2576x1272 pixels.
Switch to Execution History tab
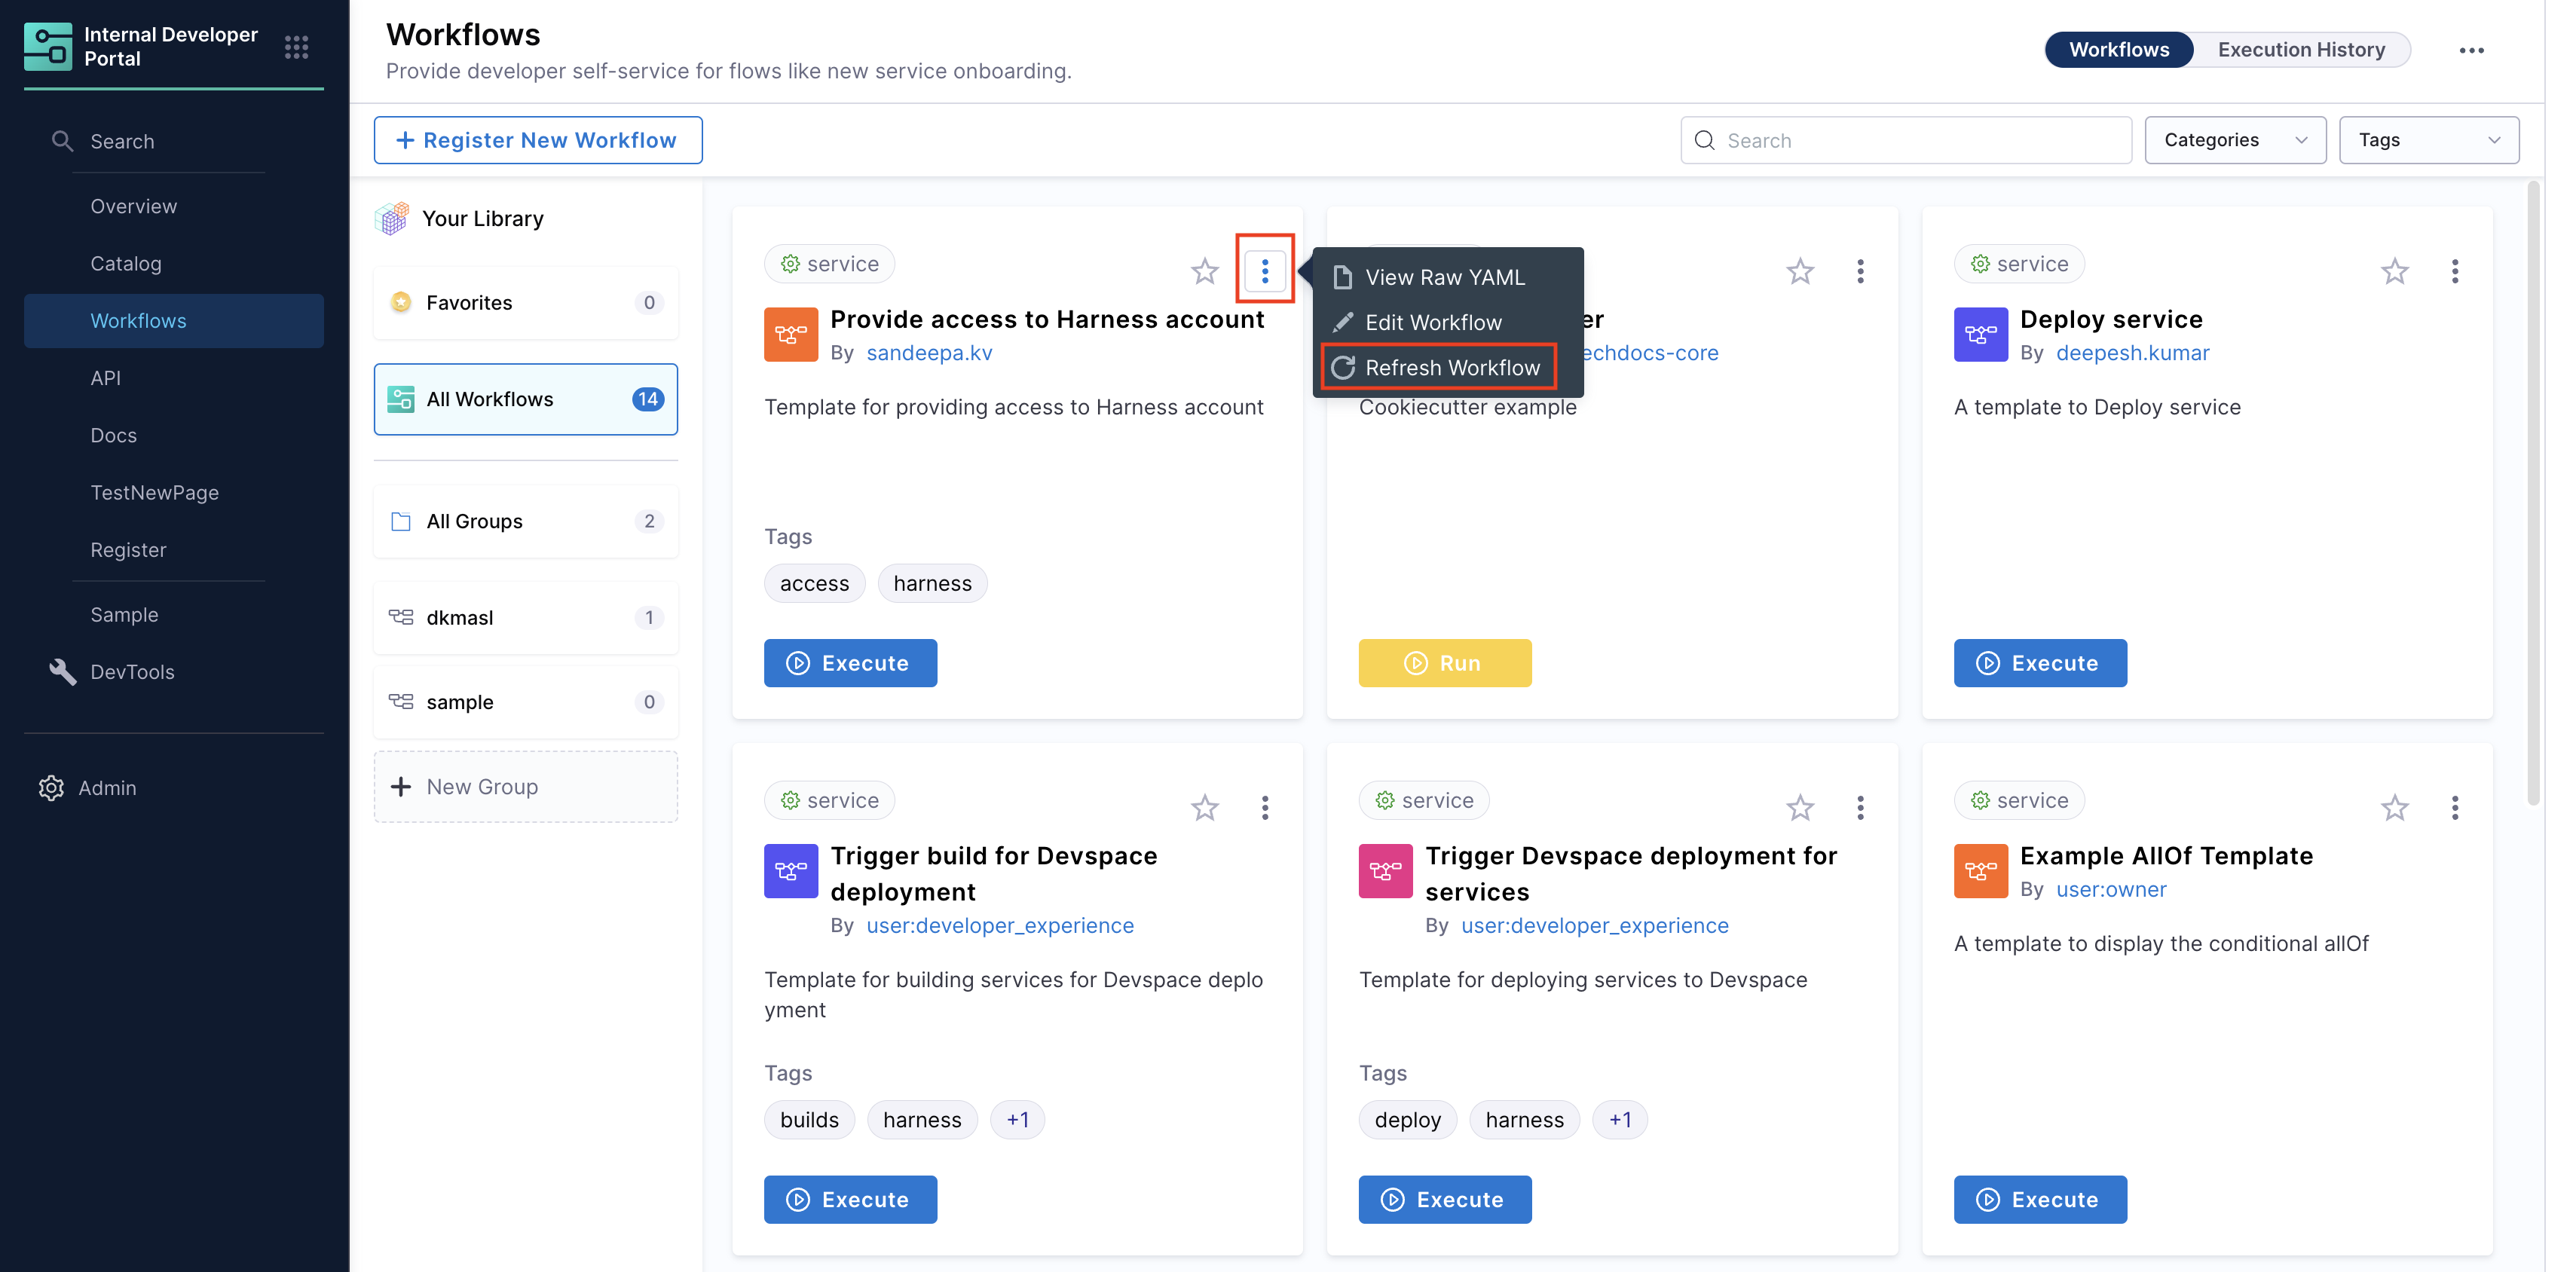tap(2300, 50)
